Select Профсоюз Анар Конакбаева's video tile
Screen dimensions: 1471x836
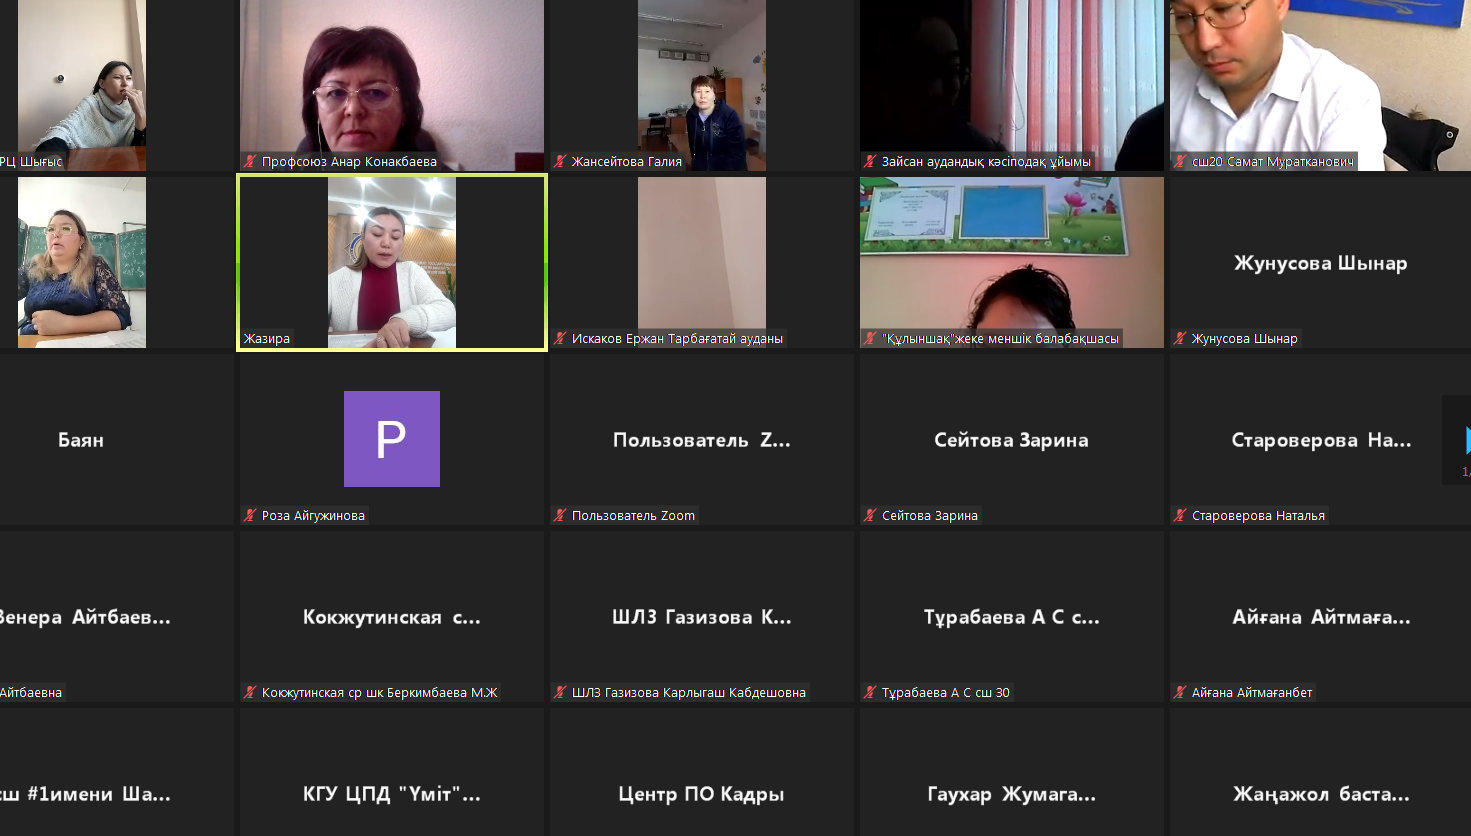tap(392, 85)
